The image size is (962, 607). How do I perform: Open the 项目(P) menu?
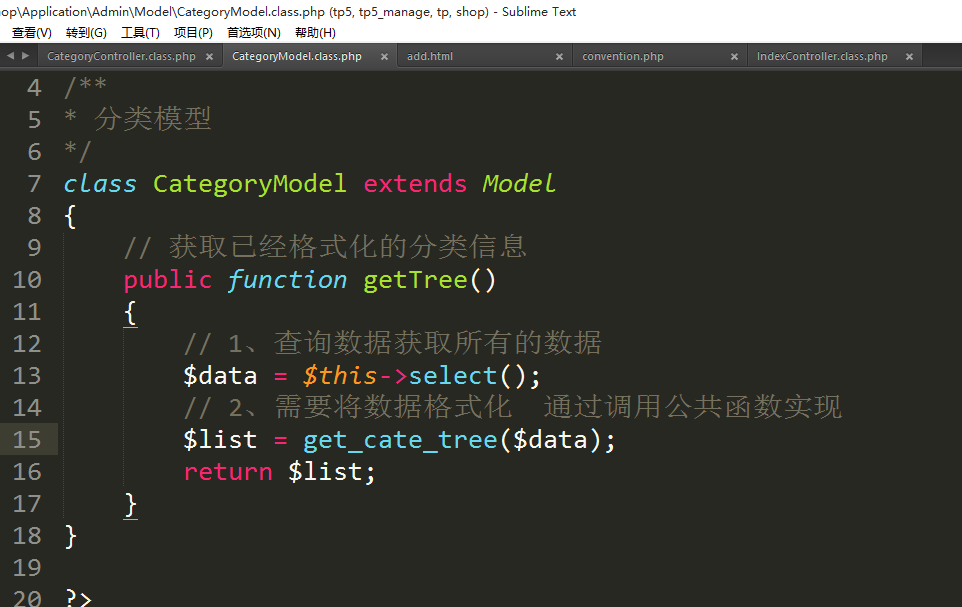pyautogui.click(x=193, y=33)
